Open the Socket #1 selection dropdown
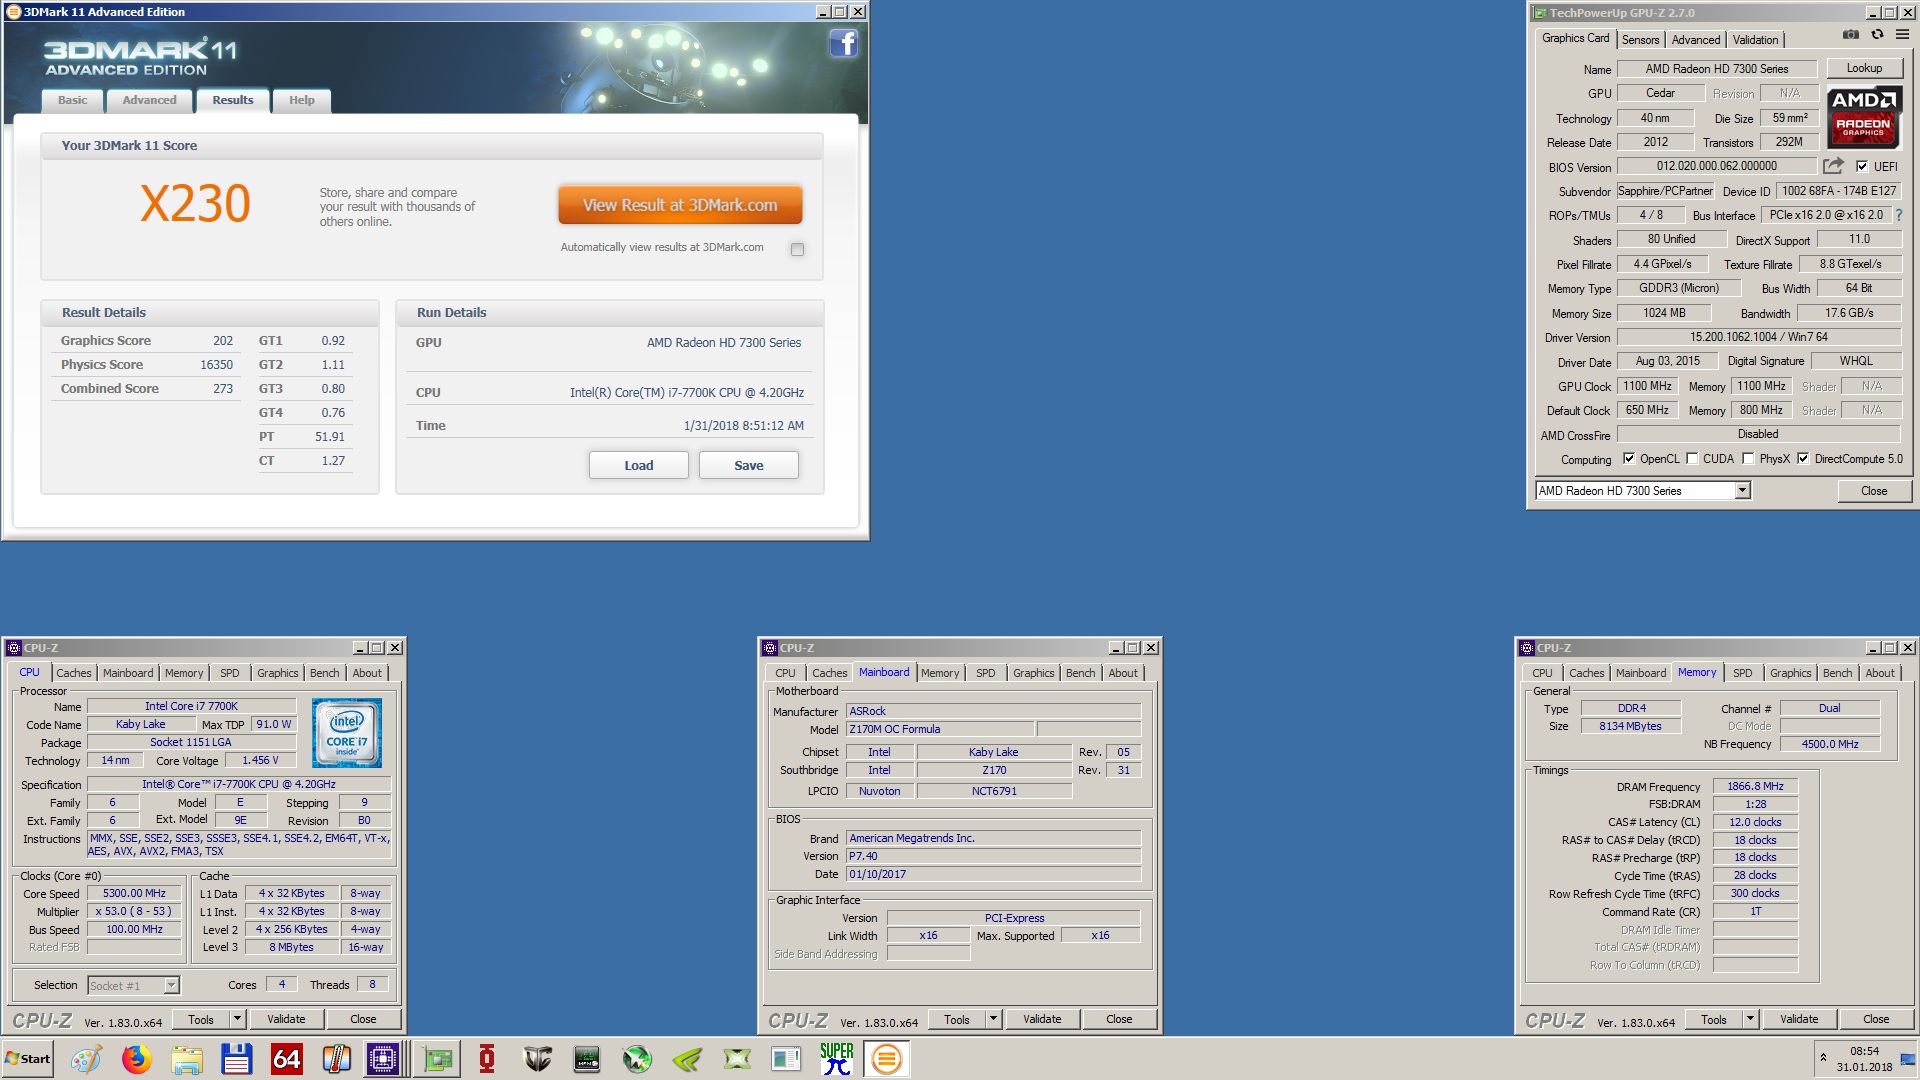Screen dimensions: 1920x1080 [x=171, y=985]
